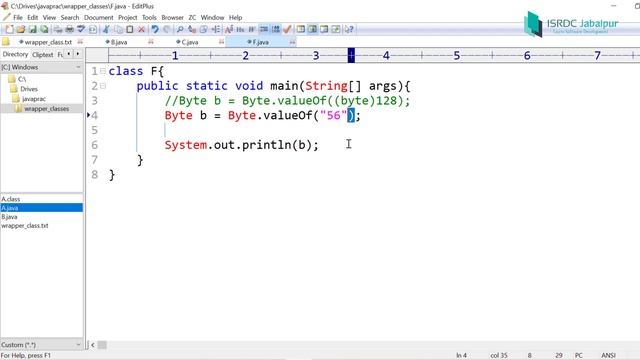
Task: Select B.java in the file list
Action: 9,217
